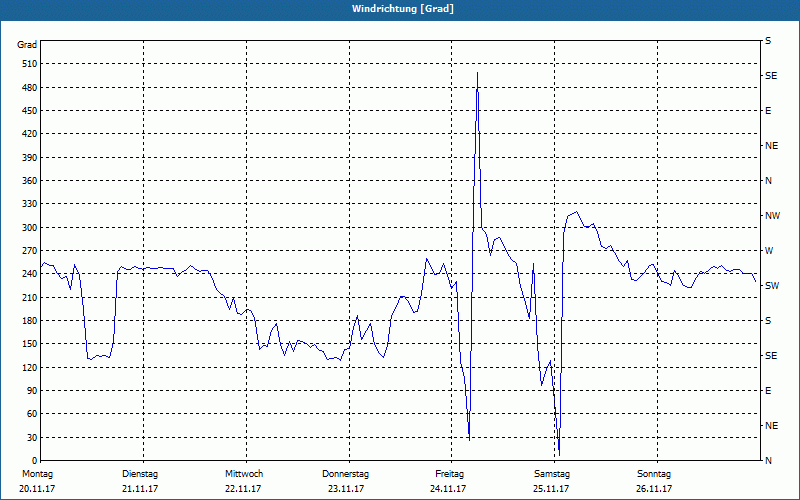Click the 270 value on left axis
The height and width of the screenshot is (500, 800).
coord(30,251)
